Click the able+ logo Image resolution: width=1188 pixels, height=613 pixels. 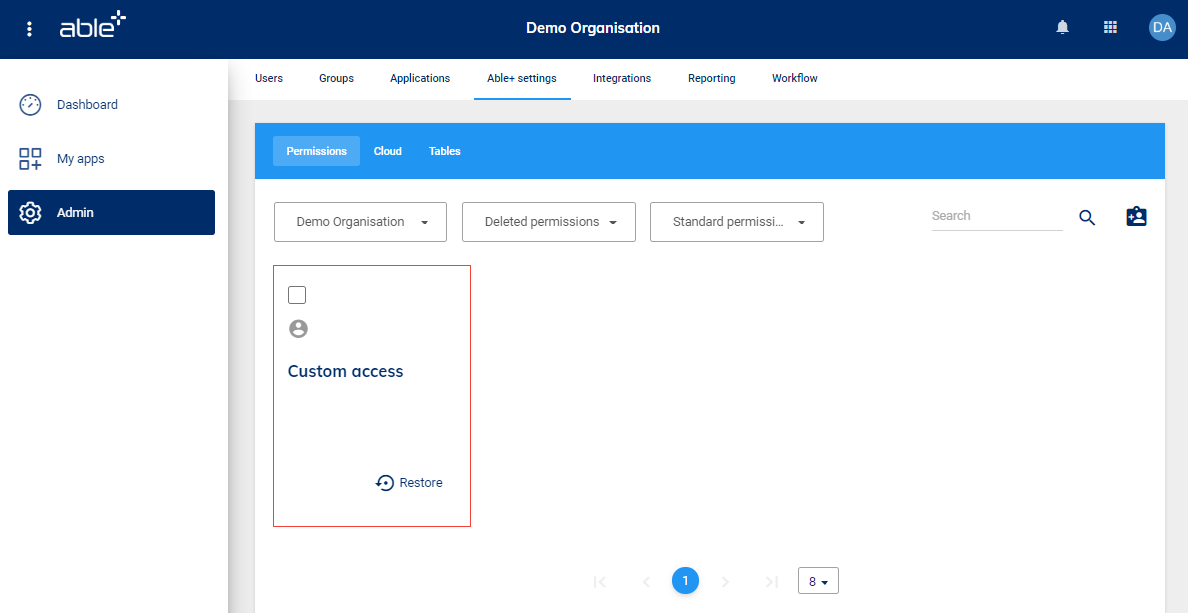92,27
